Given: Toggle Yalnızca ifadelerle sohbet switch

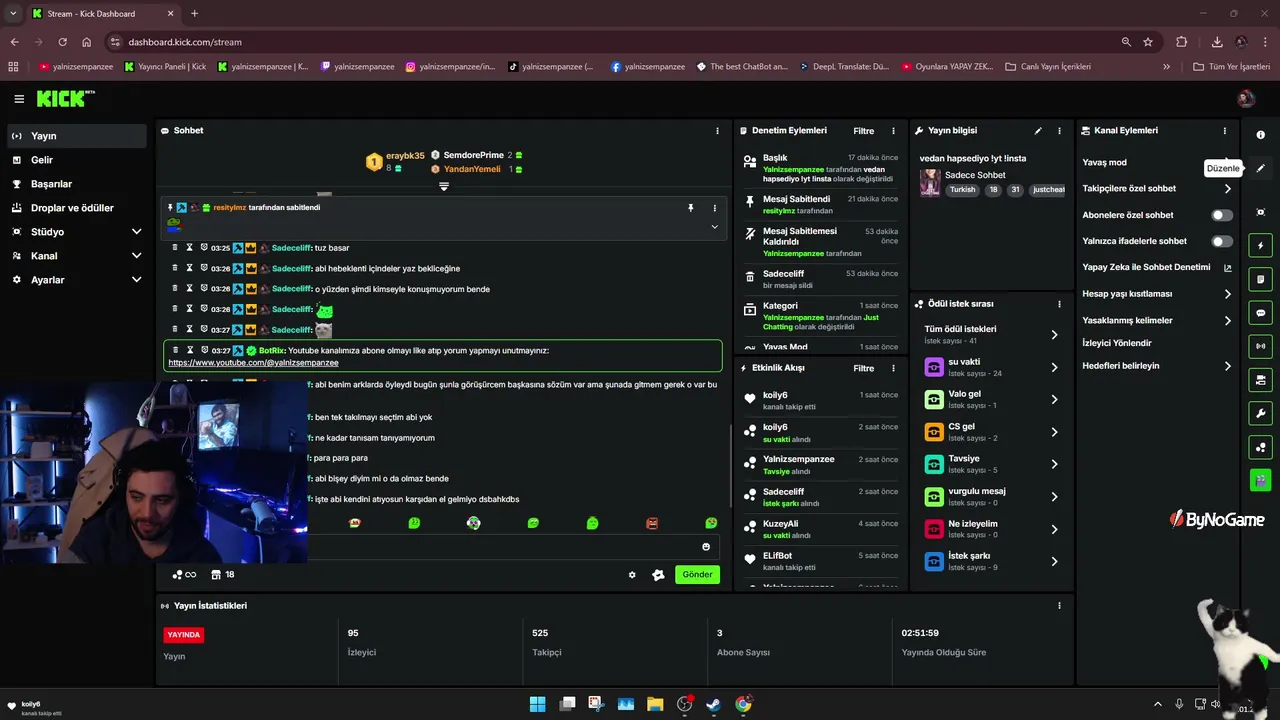Looking at the screenshot, I should click(x=1222, y=241).
